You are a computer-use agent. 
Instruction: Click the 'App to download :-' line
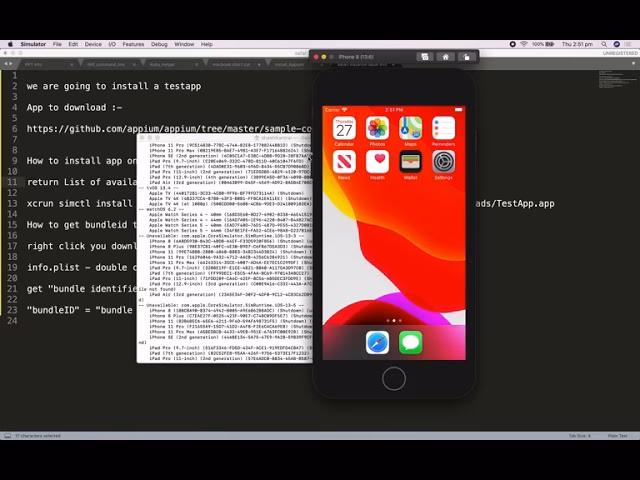click(x=74, y=107)
